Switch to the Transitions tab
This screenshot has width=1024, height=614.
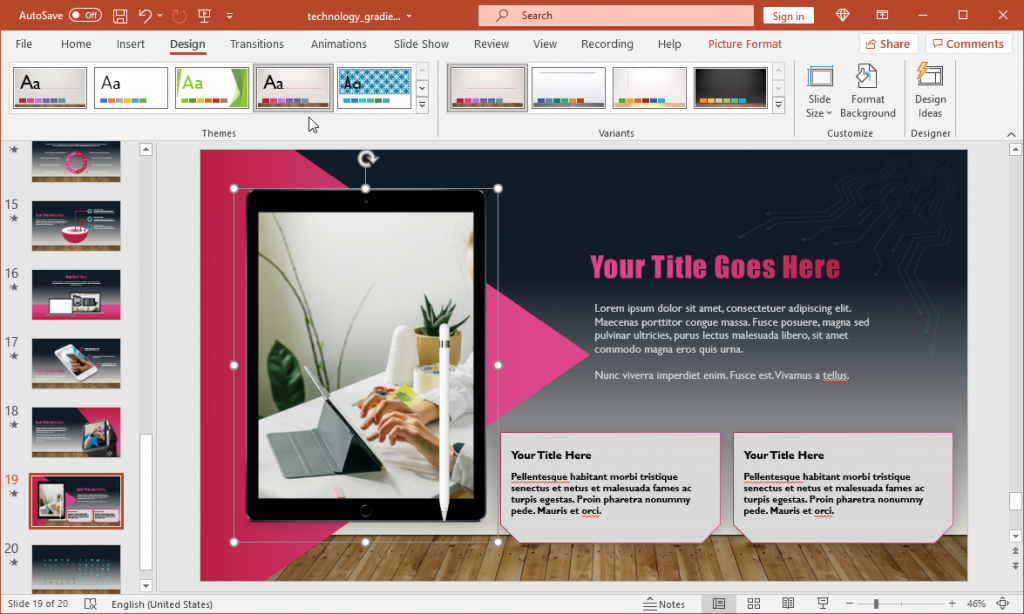(256, 44)
